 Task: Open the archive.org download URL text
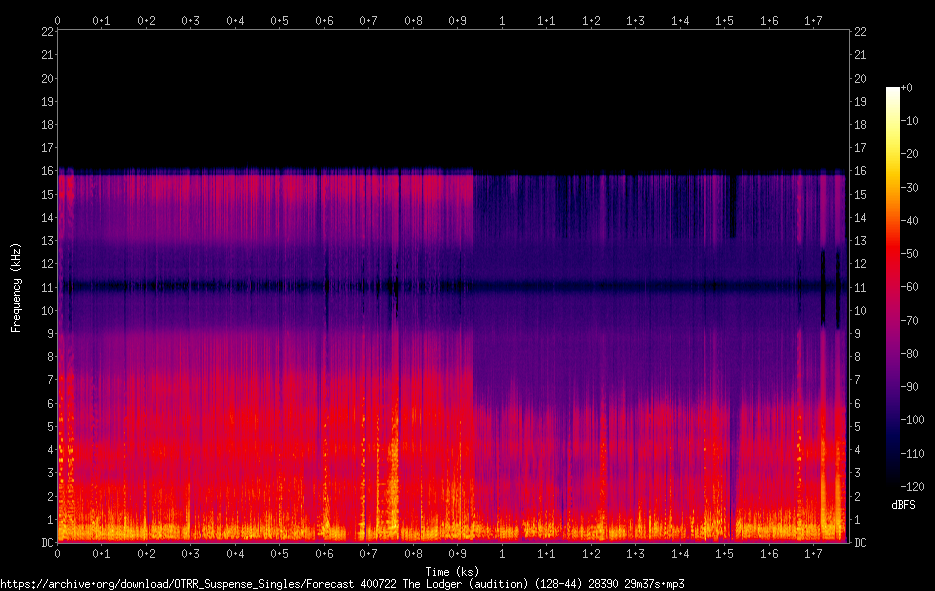coord(342,584)
